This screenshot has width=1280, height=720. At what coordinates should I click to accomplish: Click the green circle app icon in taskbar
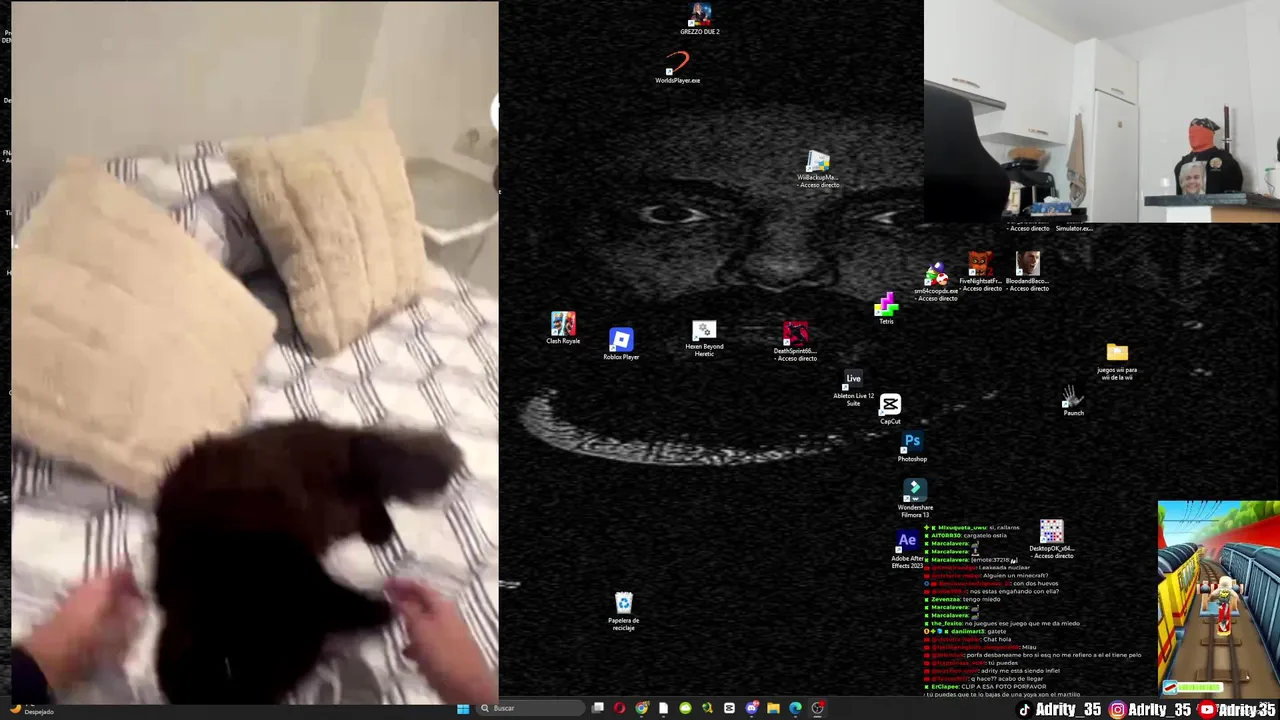(x=685, y=708)
